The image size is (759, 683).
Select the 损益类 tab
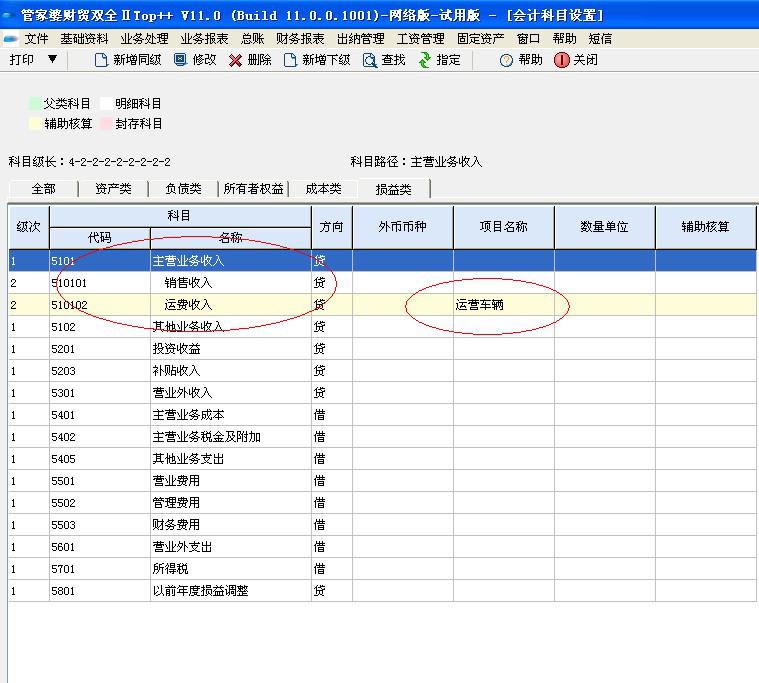click(x=394, y=189)
